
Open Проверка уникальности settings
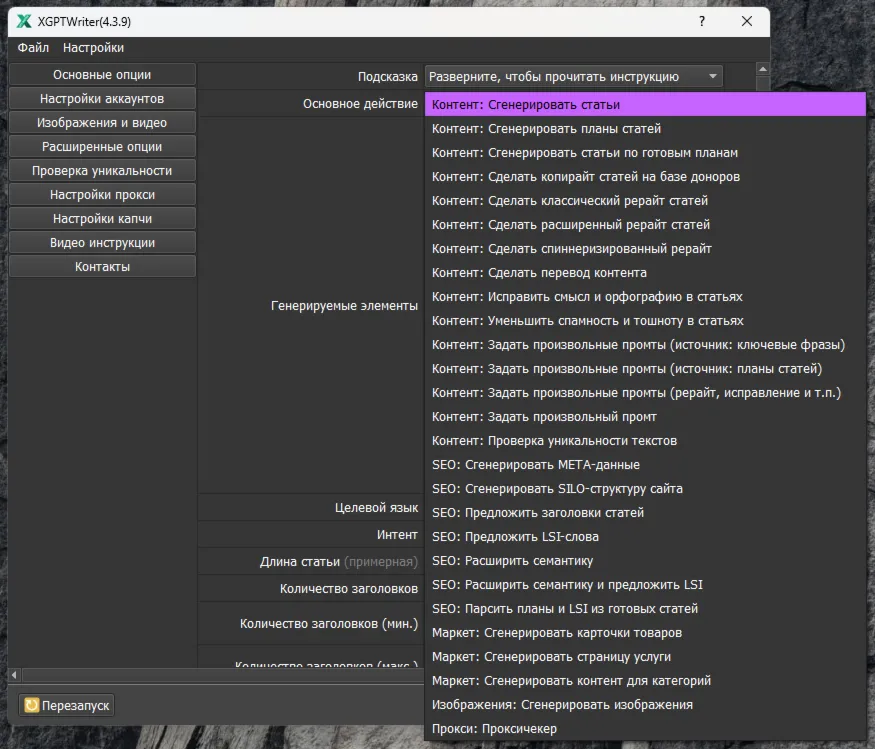[102, 171]
